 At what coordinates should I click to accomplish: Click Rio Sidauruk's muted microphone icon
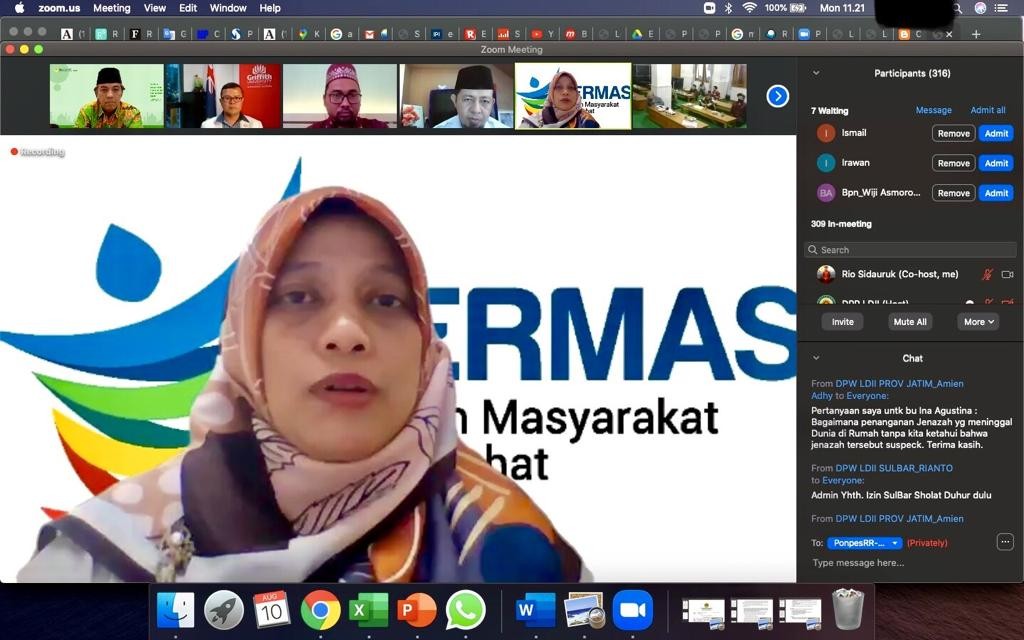click(x=987, y=274)
